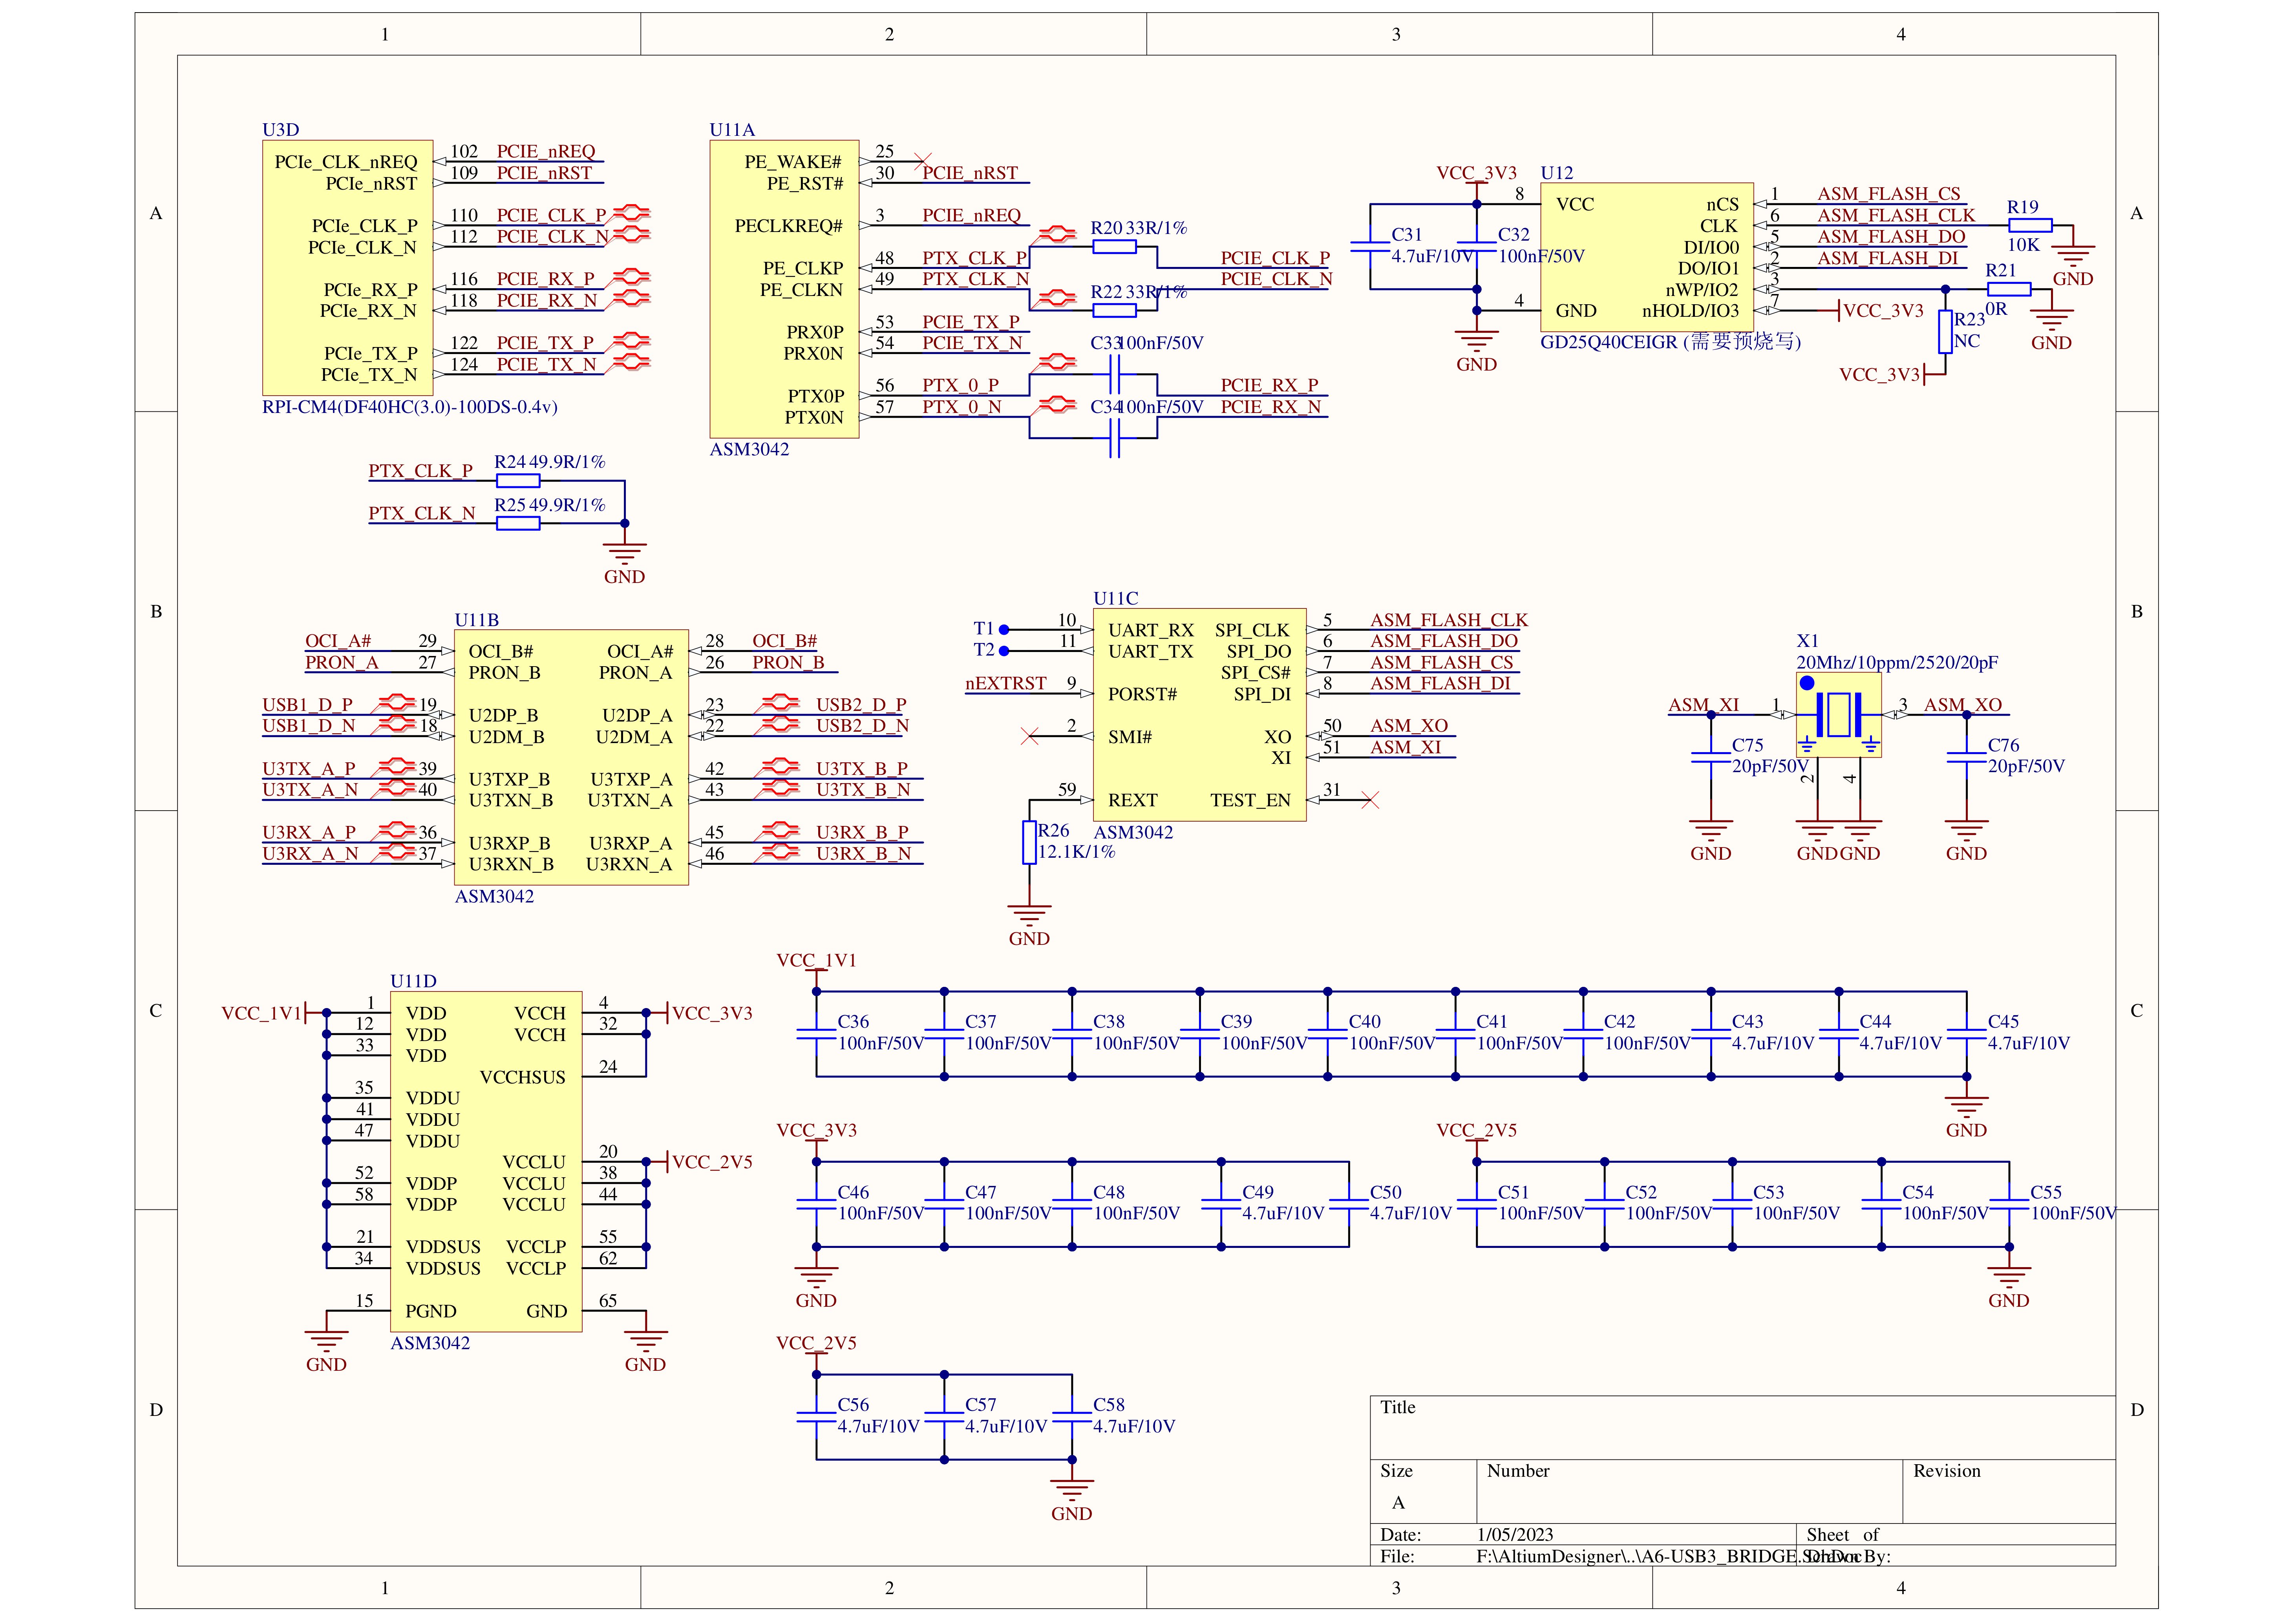Click resistor R24 49.9R/1% symbol
The width and height of the screenshot is (2296, 1622).
tap(518, 481)
